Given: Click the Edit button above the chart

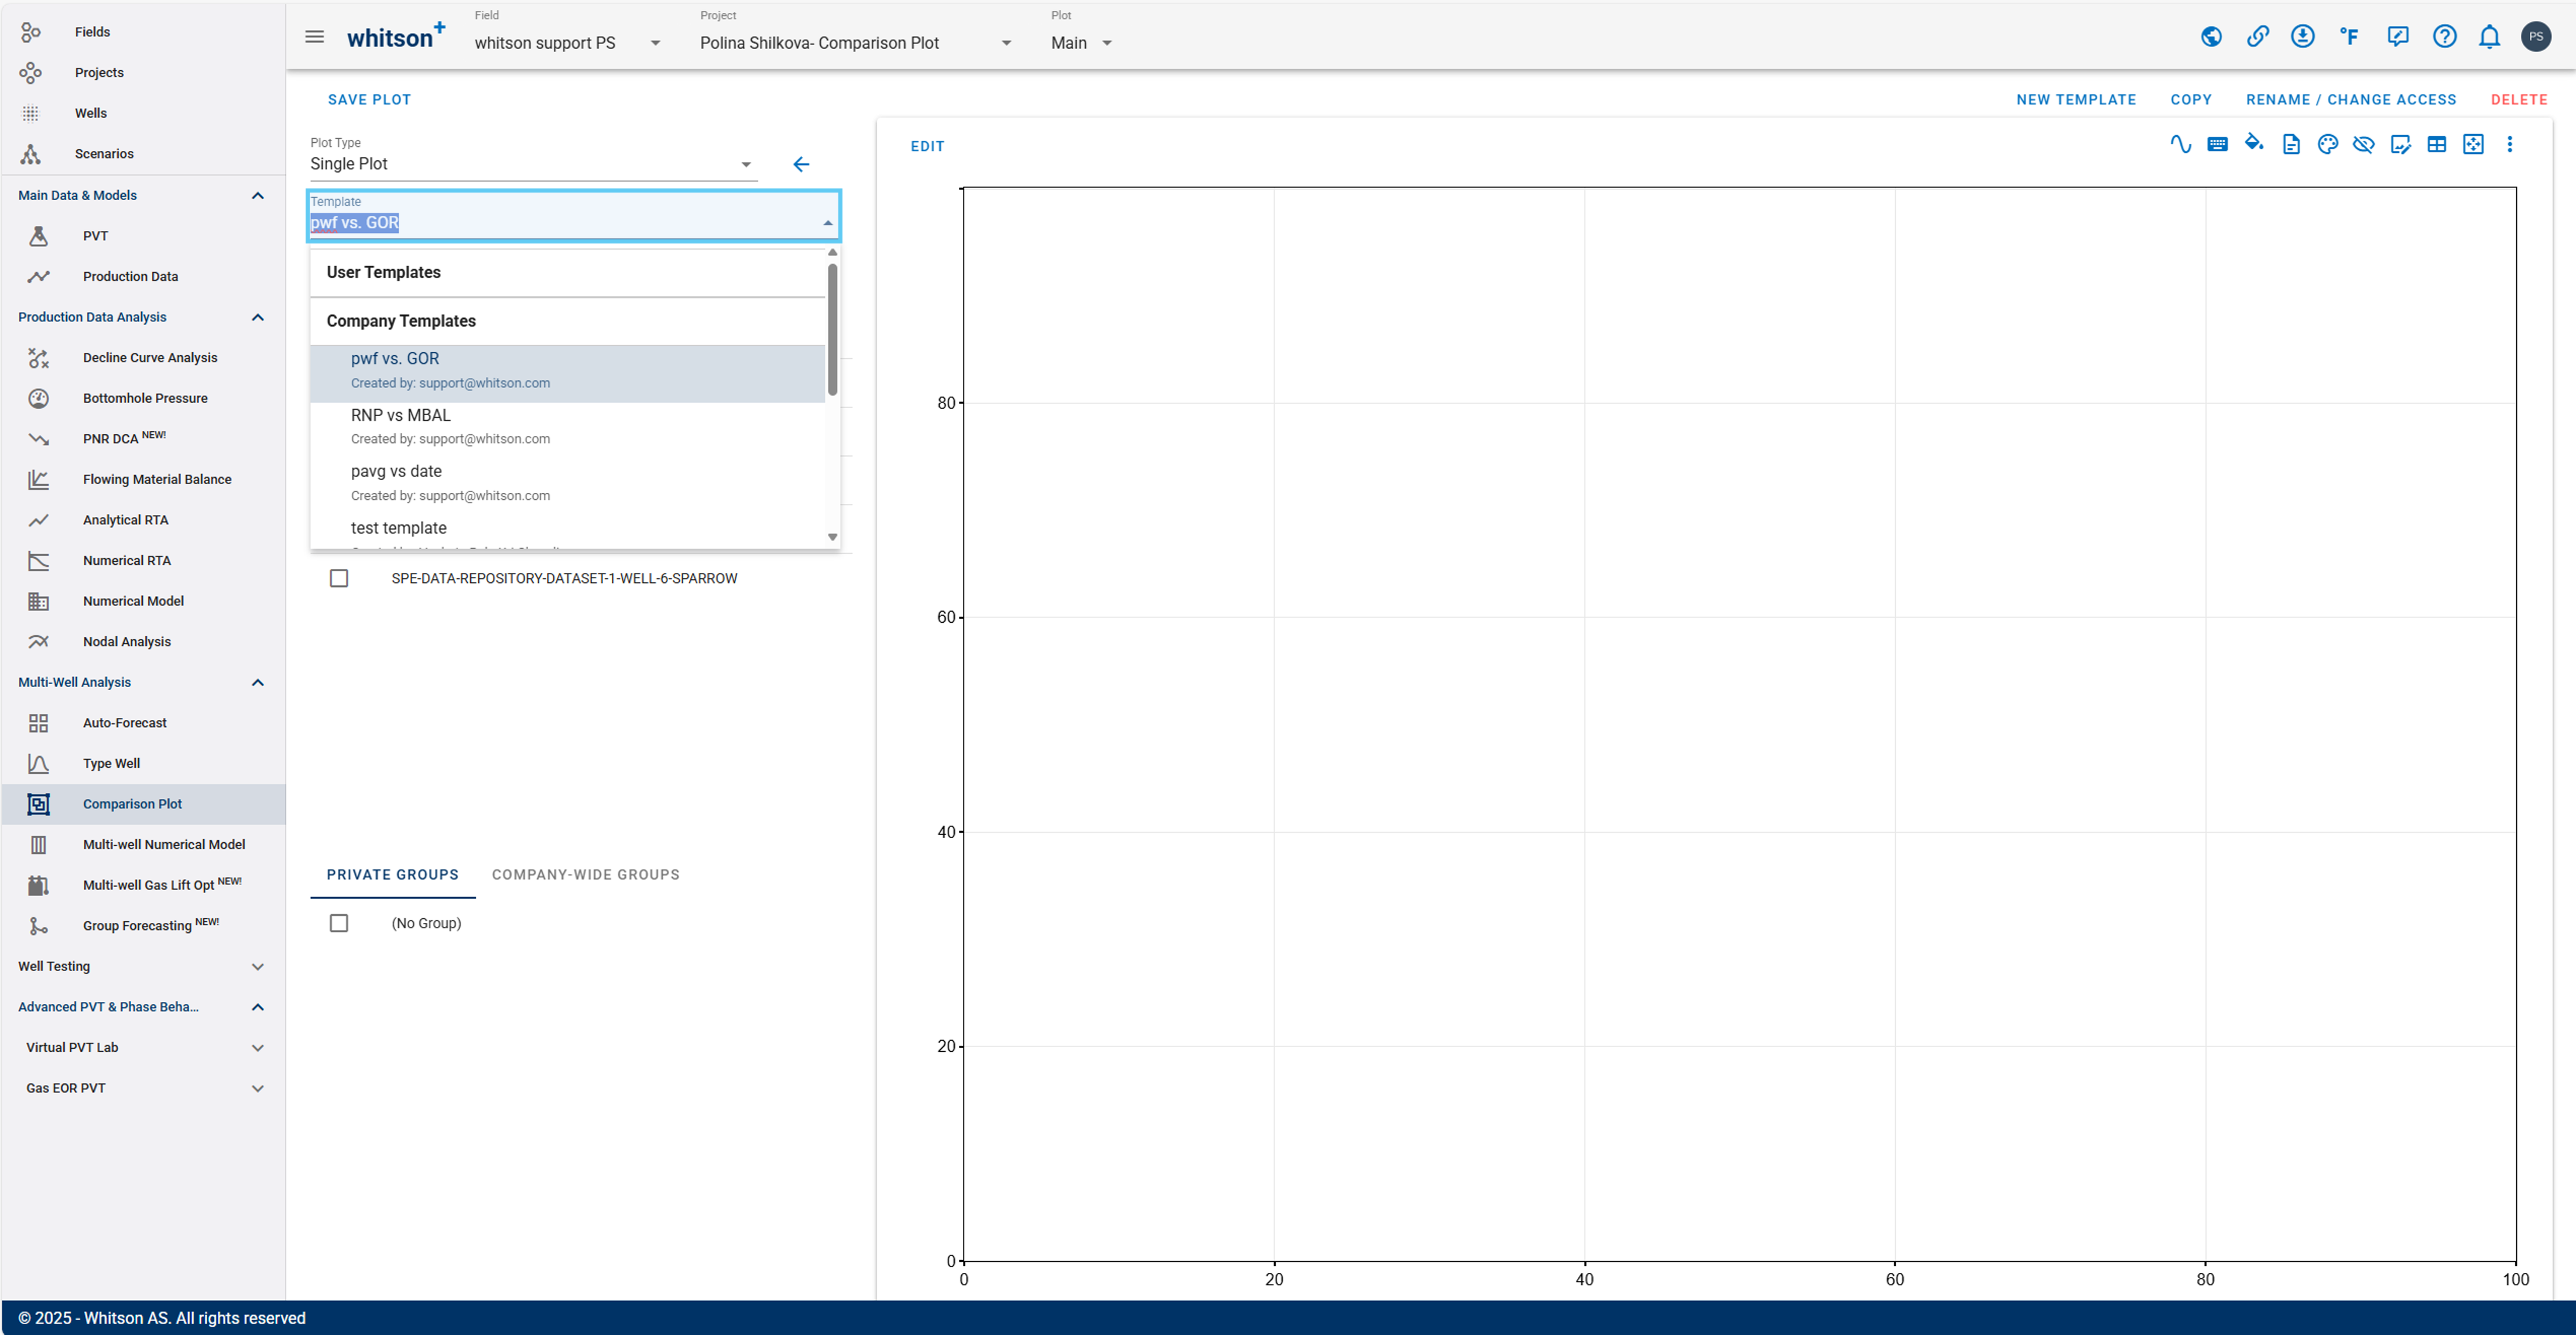Looking at the screenshot, I should 927,146.
